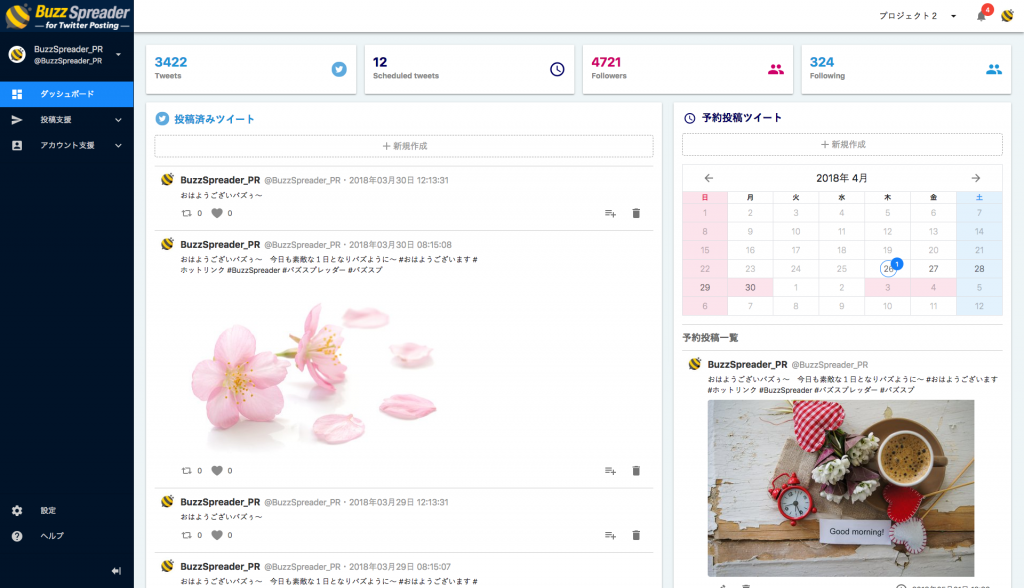Click retweet icon under cherry blossom image
Viewport: 1024px width, 588px height.
187,470
